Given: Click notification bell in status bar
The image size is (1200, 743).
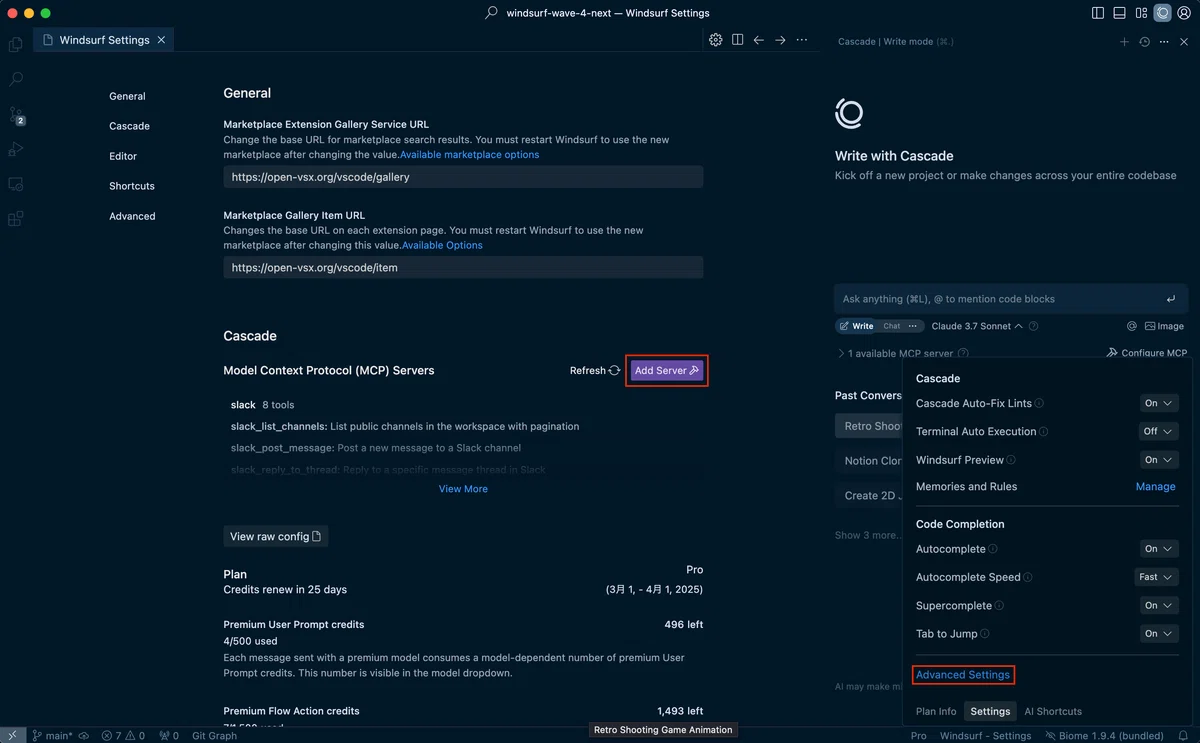Looking at the screenshot, I should [1182, 735].
